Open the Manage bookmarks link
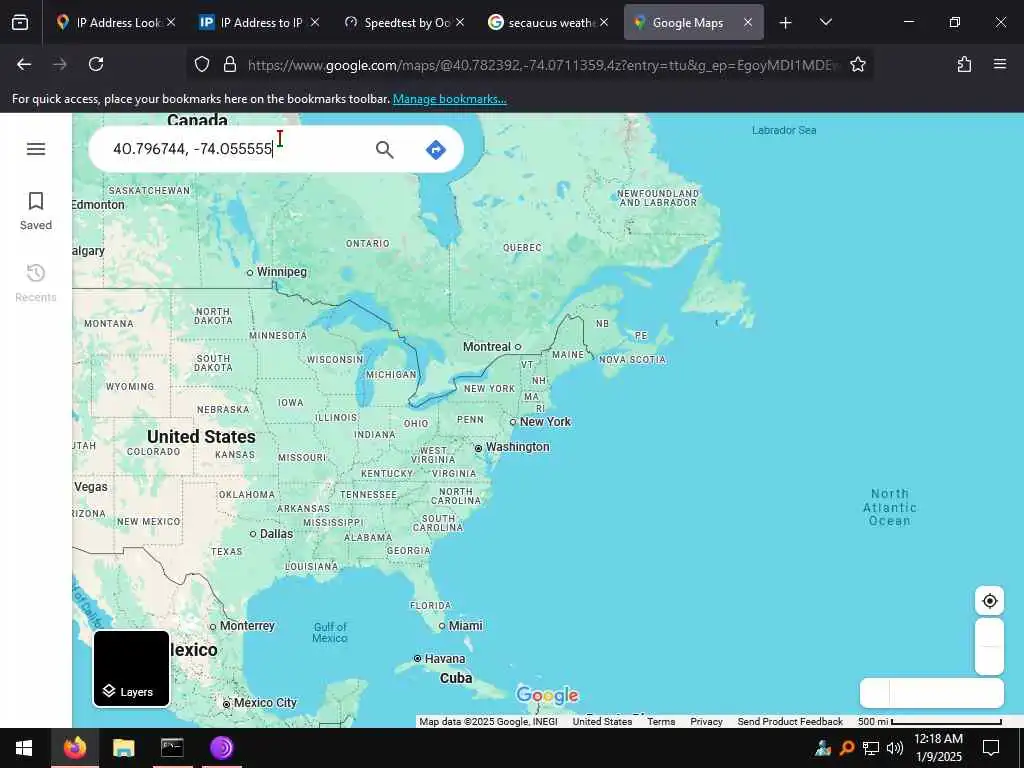Viewport: 1024px width, 768px height. [x=449, y=99]
